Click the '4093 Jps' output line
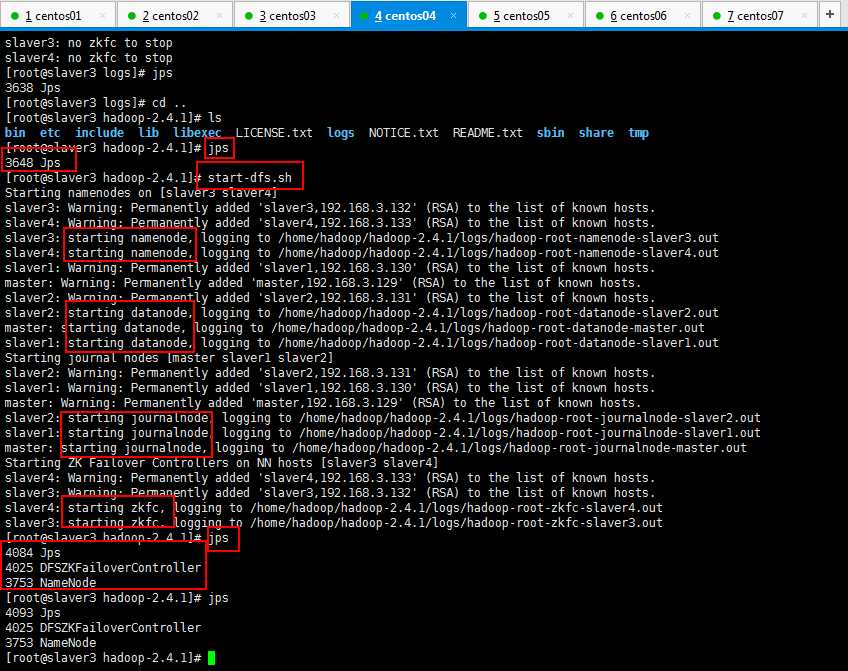The width and height of the screenshot is (848, 671). pos(32,613)
